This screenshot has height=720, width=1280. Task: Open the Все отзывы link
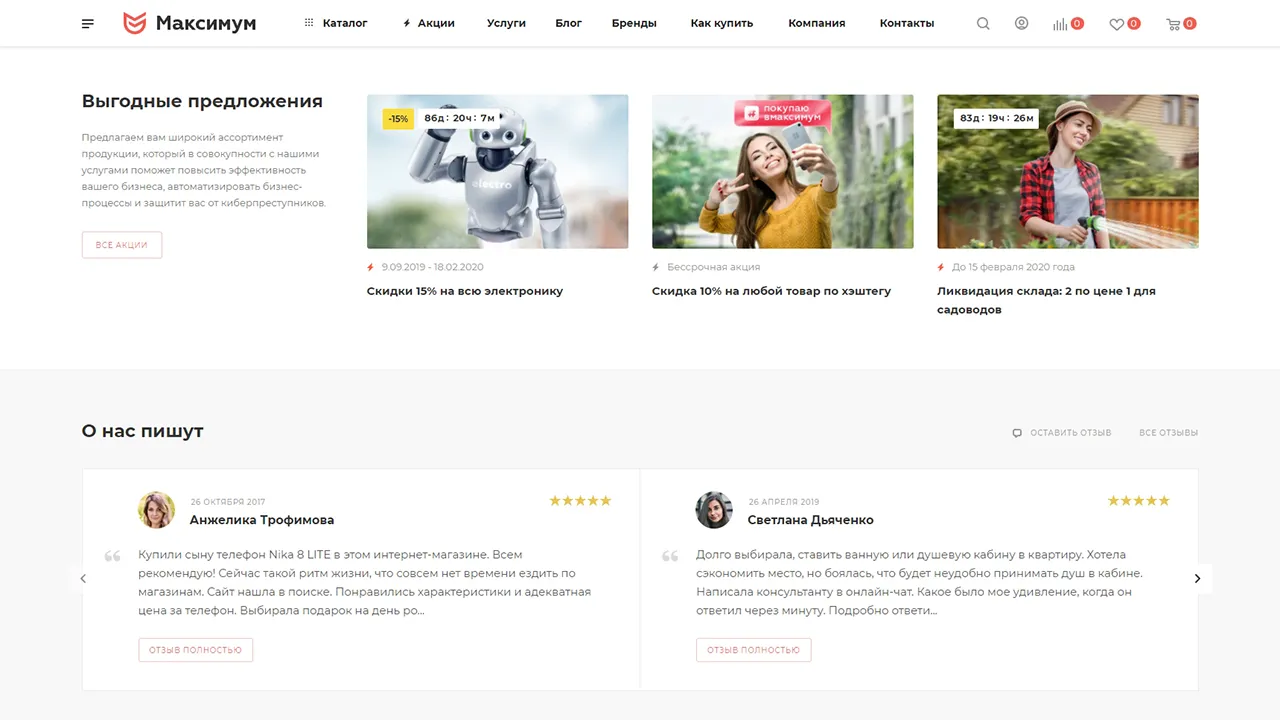point(1168,433)
